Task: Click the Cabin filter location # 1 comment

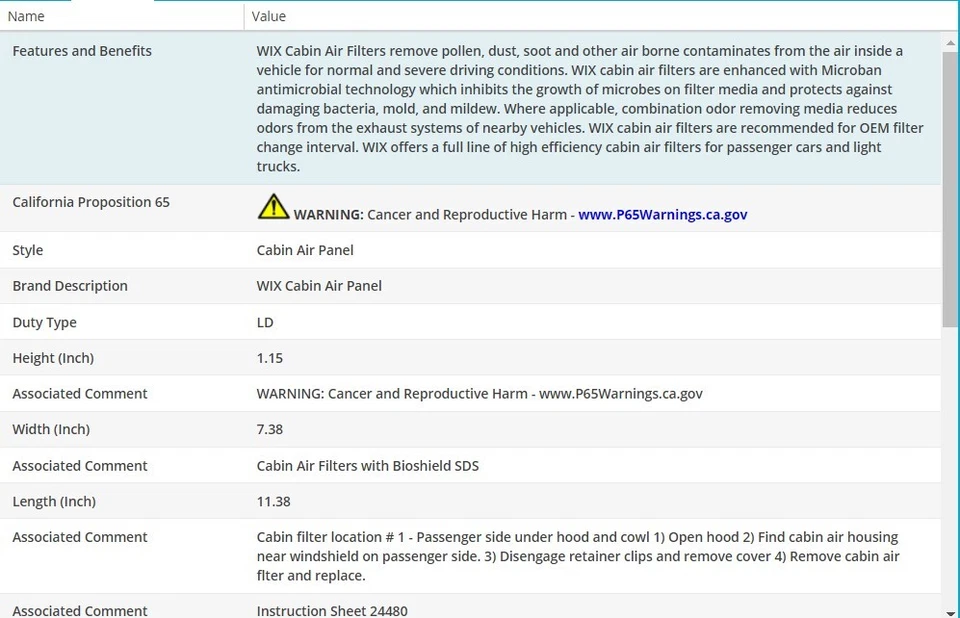Action: tap(577, 556)
